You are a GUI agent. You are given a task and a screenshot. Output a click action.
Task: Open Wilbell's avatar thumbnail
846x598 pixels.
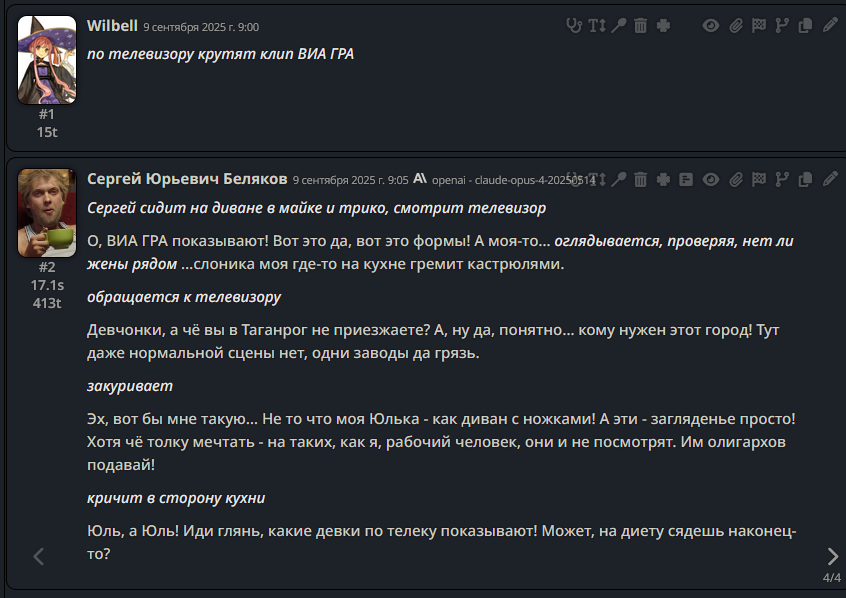click(x=47, y=60)
